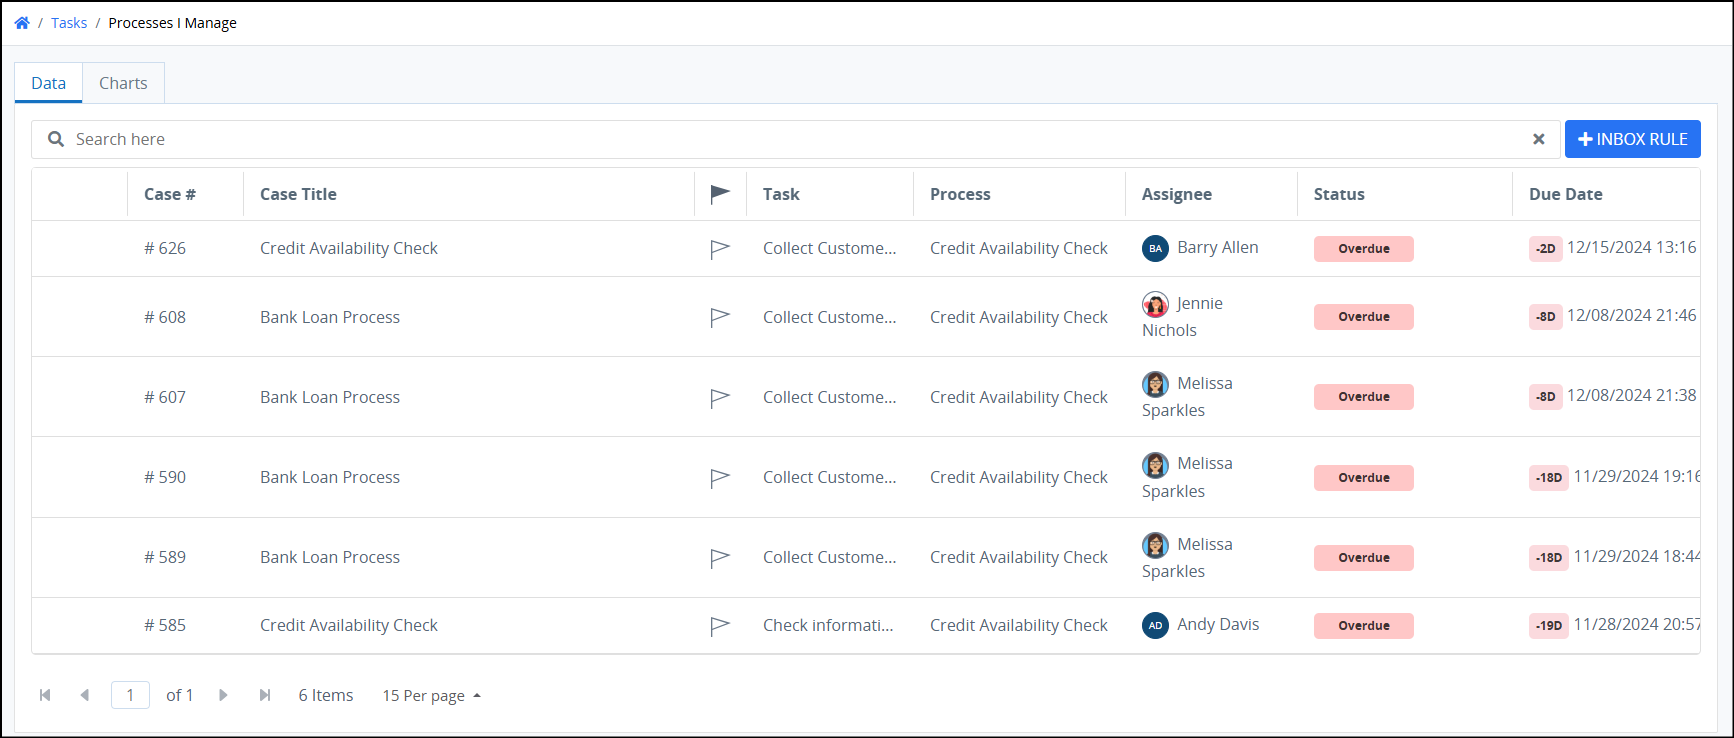Select the Data tab
This screenshot has height=738, width=1734.
click(x=48, y=83)
